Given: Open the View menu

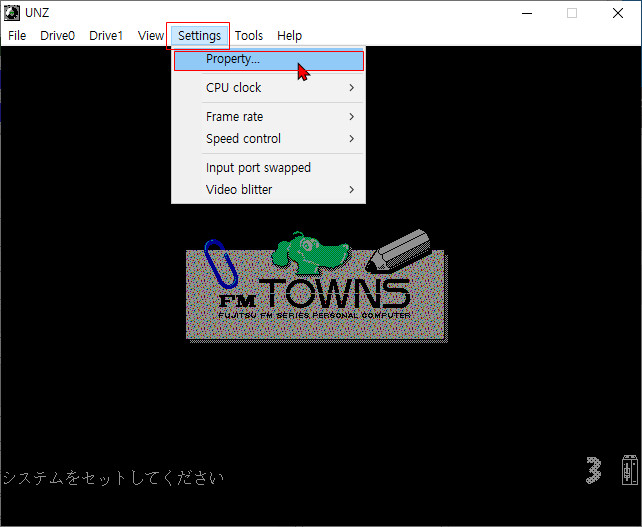Looking at the screenshot, I should 151,36.
